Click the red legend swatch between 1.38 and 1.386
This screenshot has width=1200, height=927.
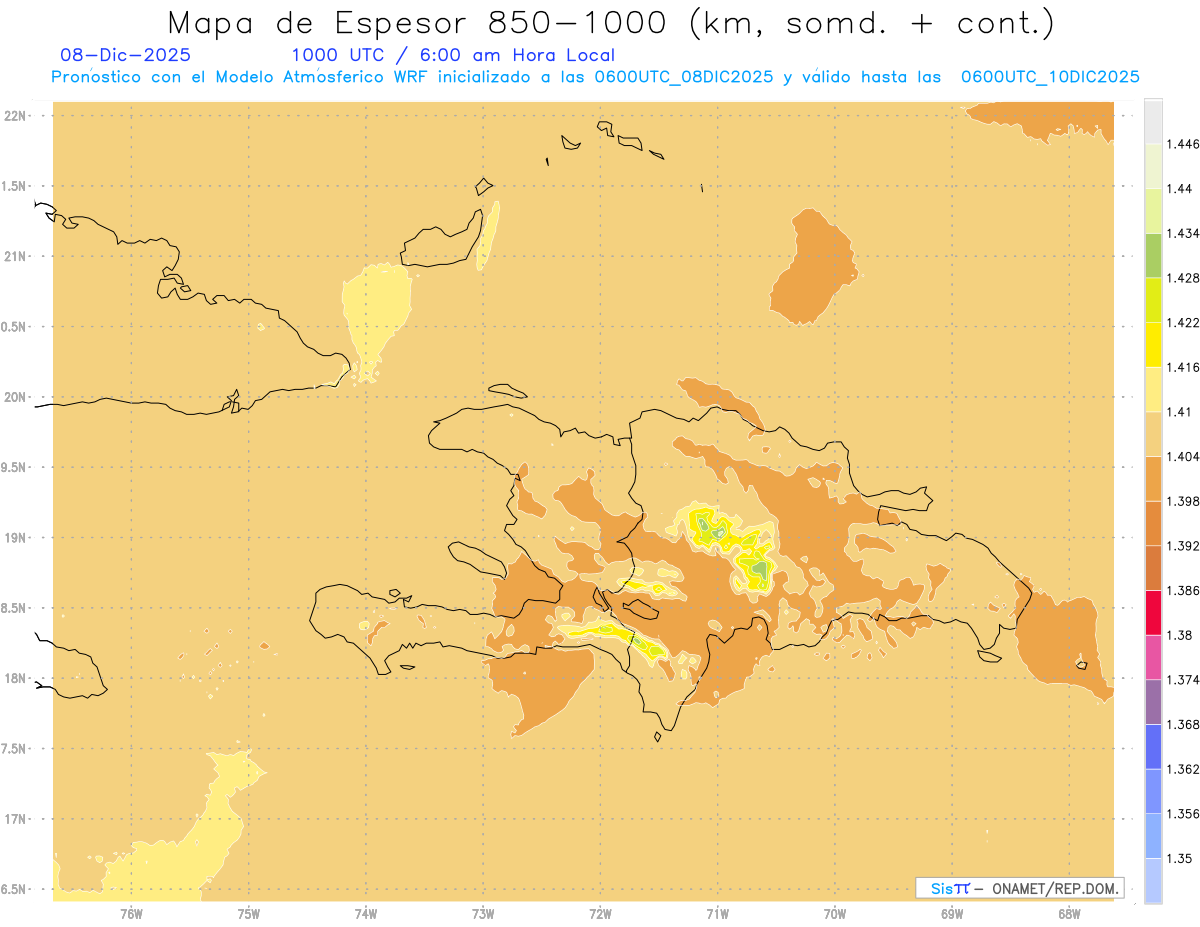[x=1153, y=612]
